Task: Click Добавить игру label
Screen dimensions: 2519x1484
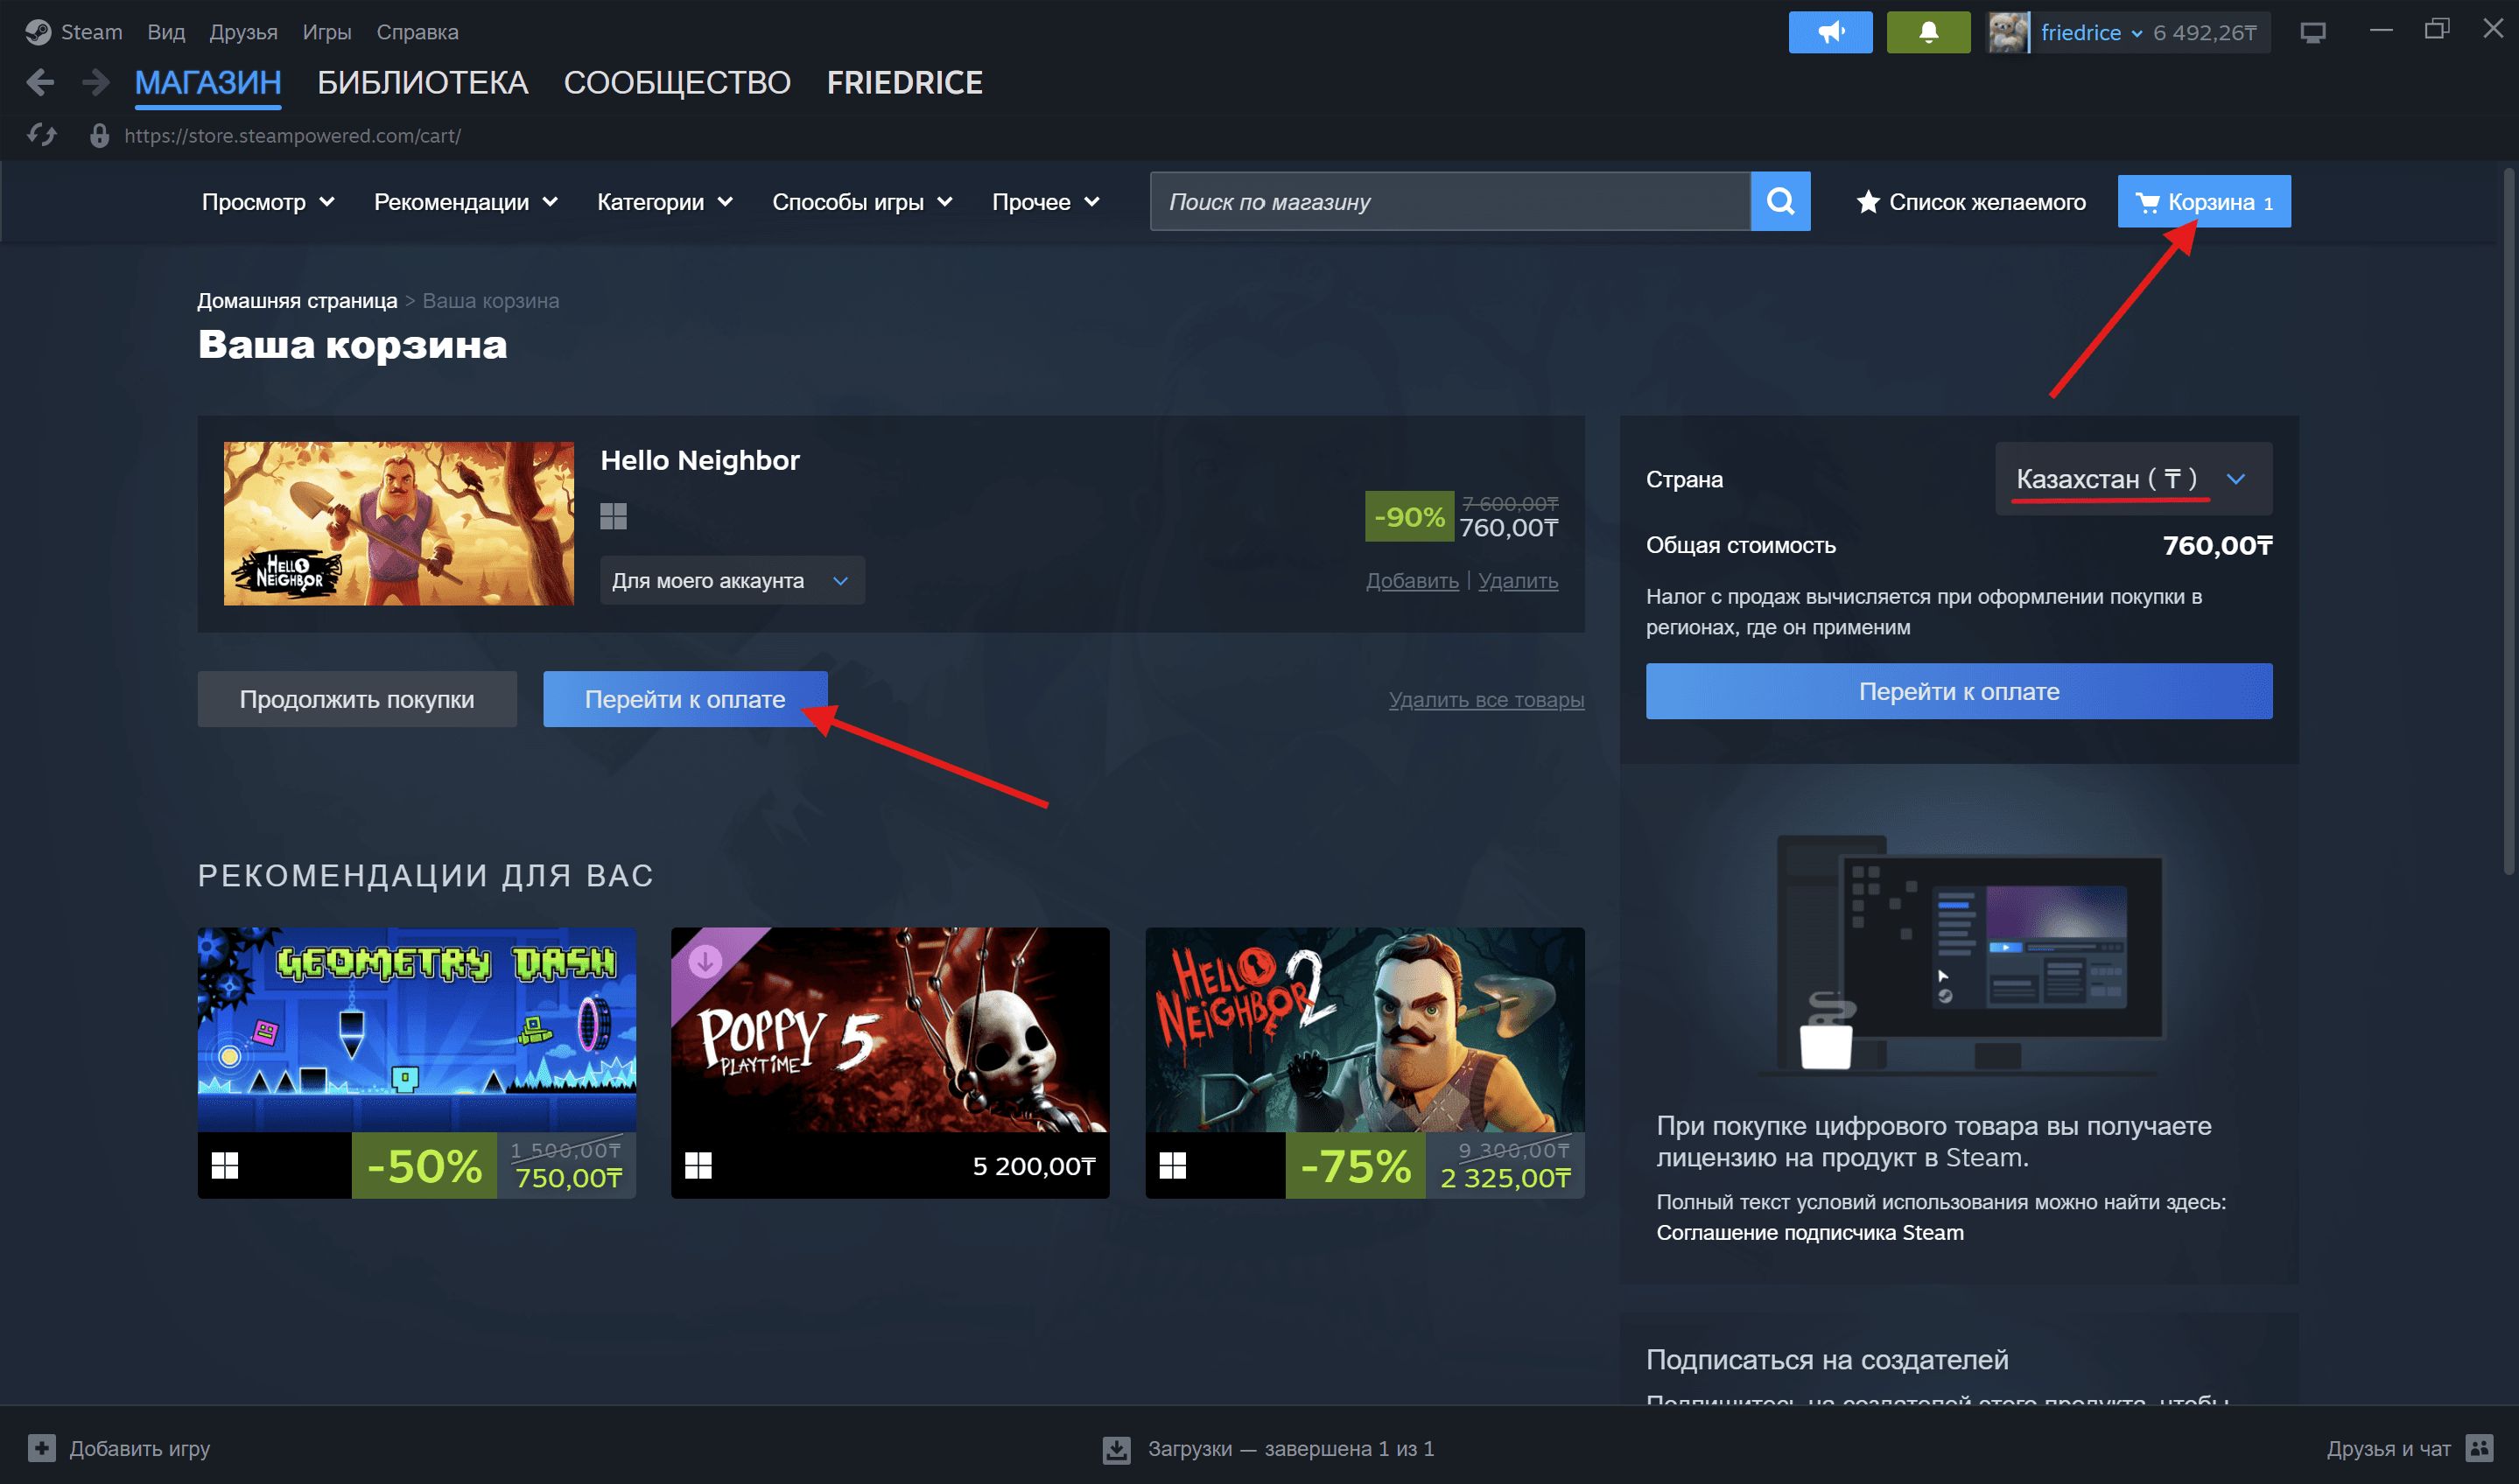Action: (x=139, y=1447)
